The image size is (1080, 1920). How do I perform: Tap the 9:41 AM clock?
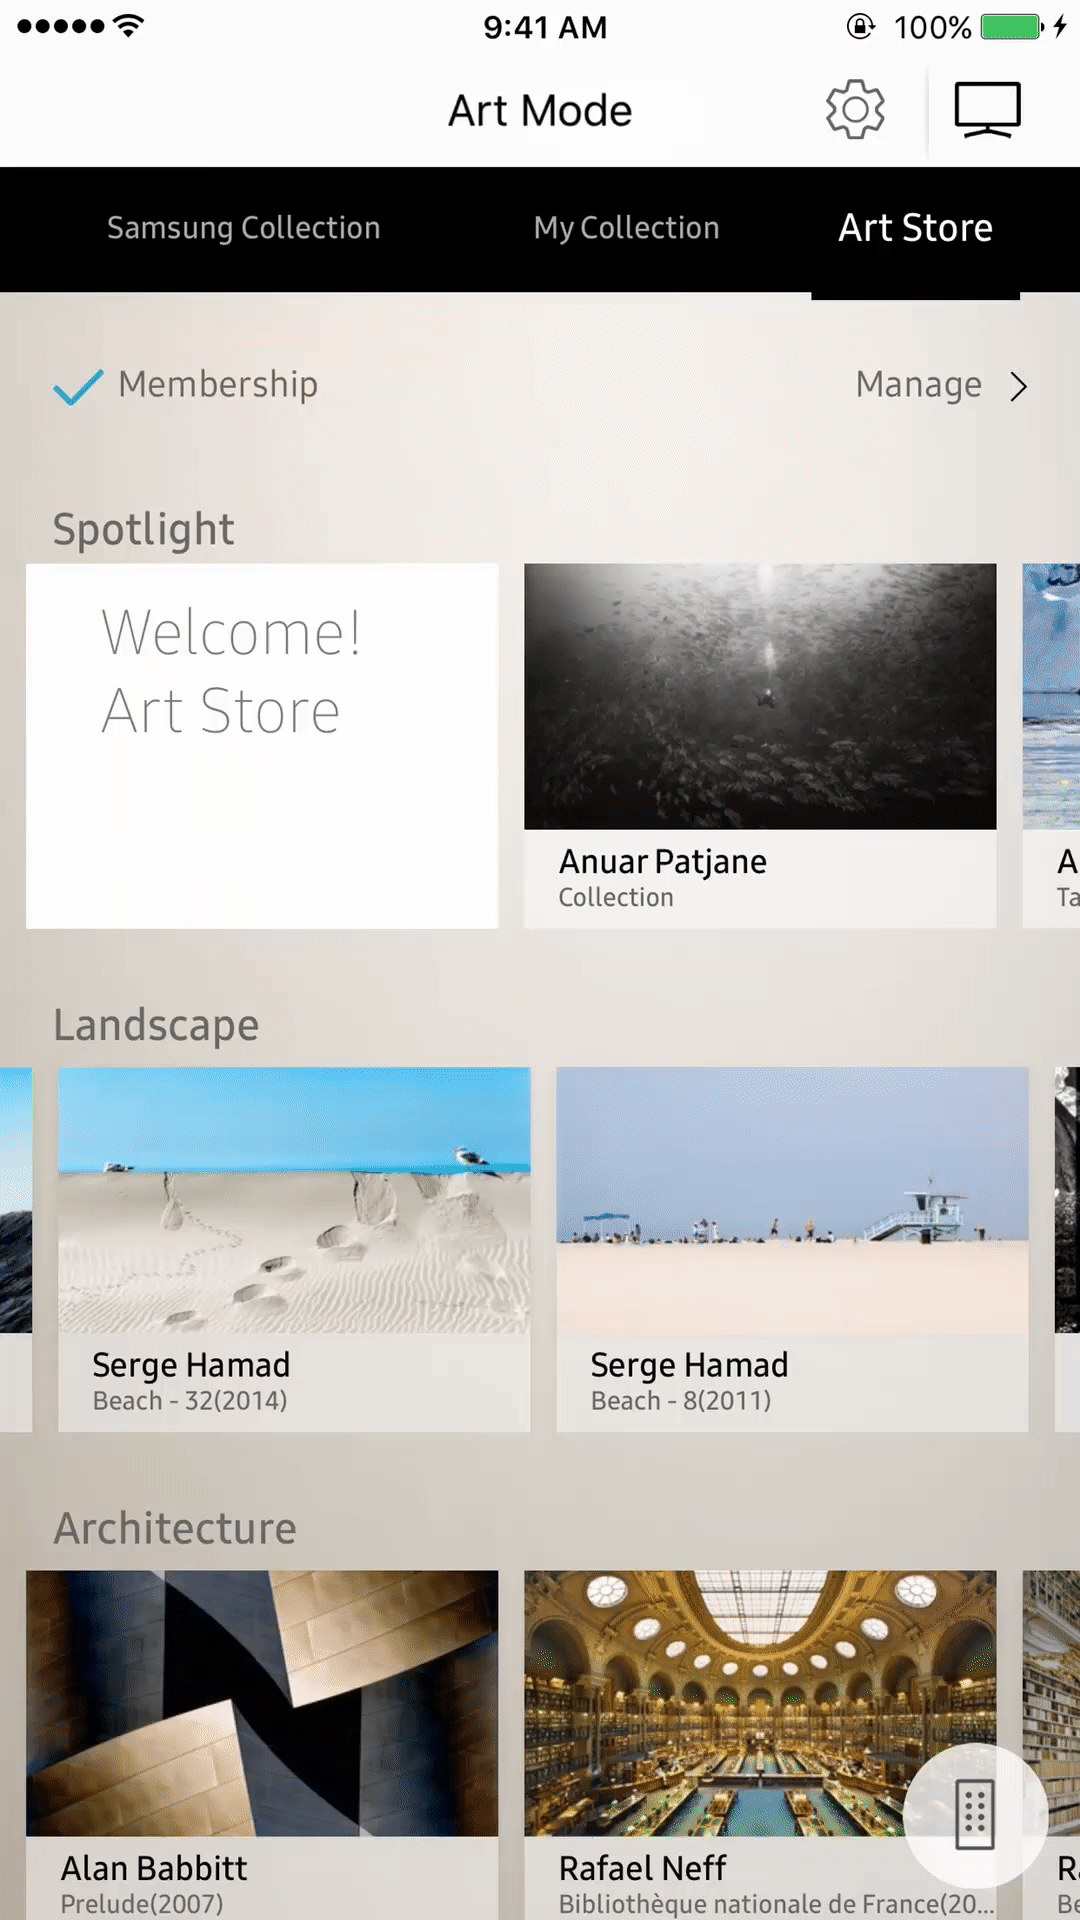pos(545,27)
